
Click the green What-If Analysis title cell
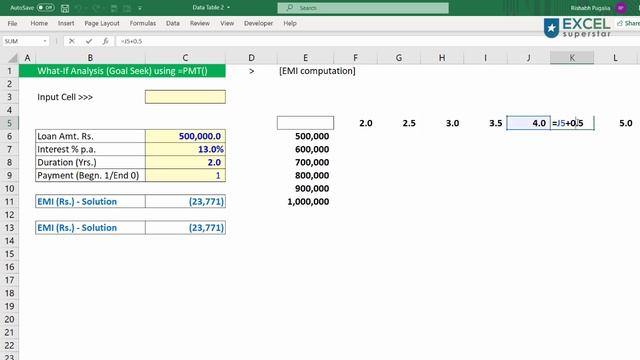click(x=122, y=71)
